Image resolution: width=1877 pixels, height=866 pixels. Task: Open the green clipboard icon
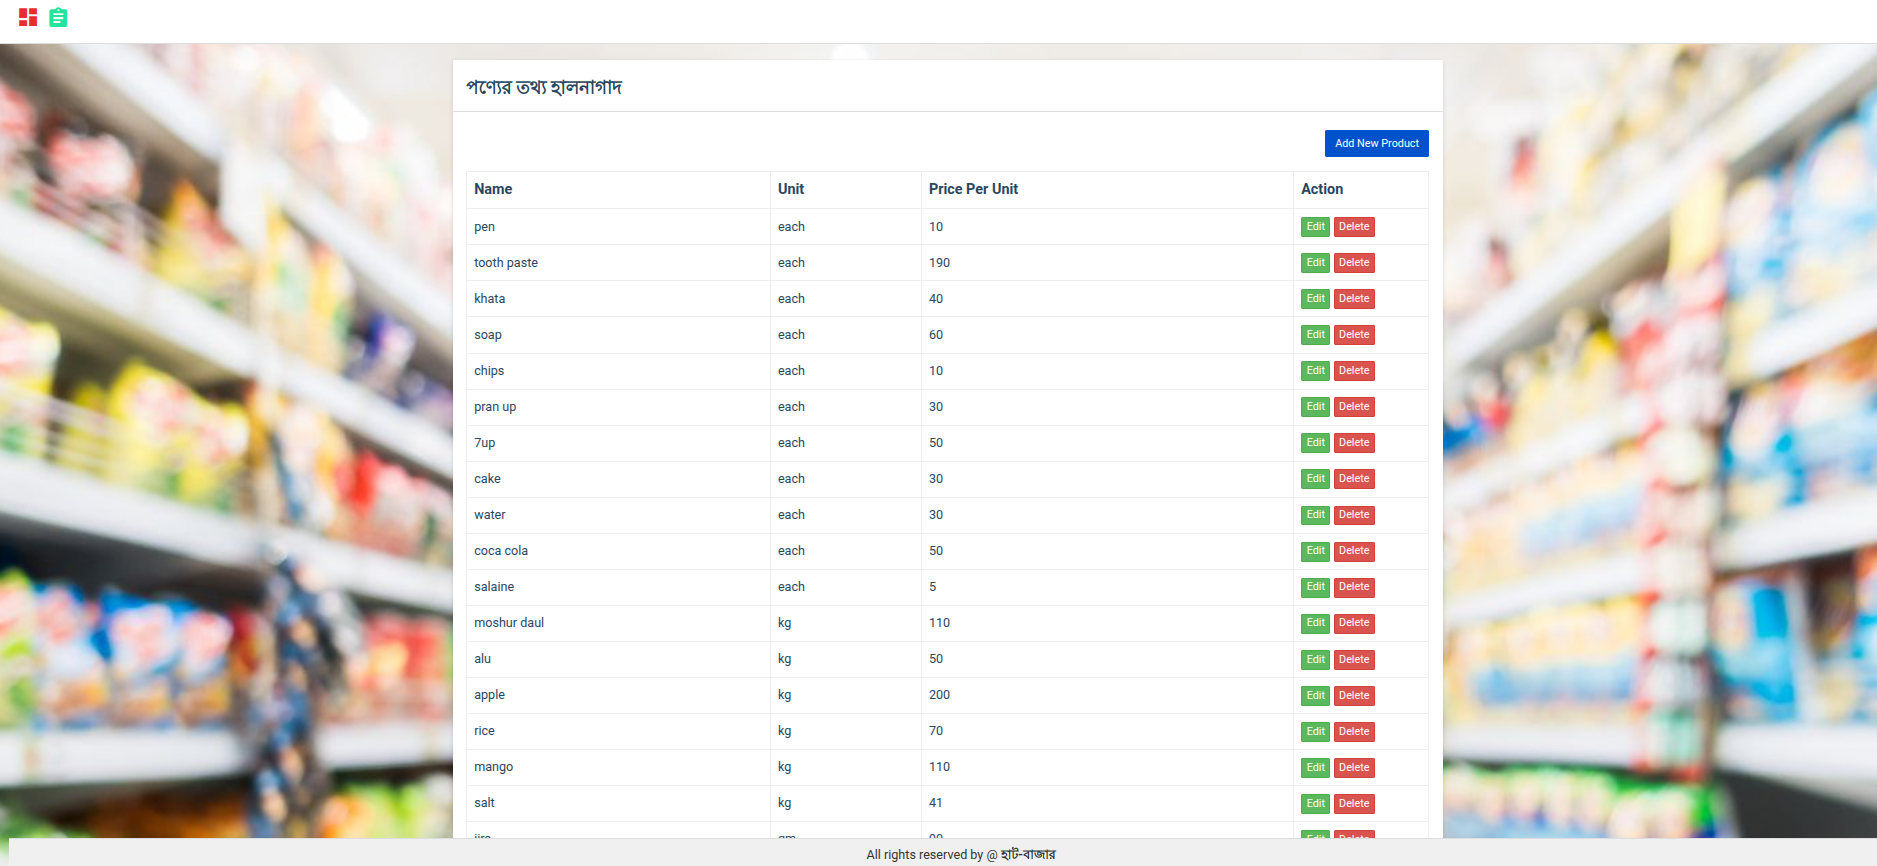(58, 17)
